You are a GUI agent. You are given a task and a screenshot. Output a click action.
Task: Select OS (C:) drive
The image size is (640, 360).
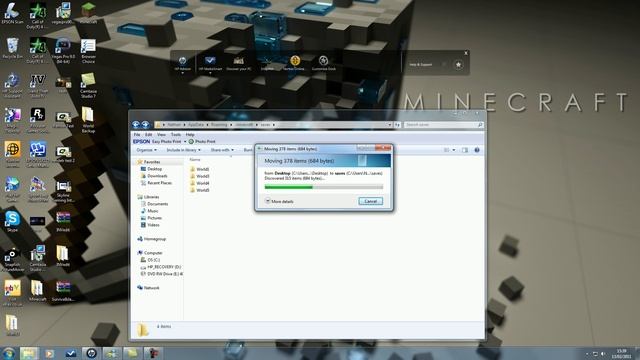pyautogui.click(x=153, y=260)
